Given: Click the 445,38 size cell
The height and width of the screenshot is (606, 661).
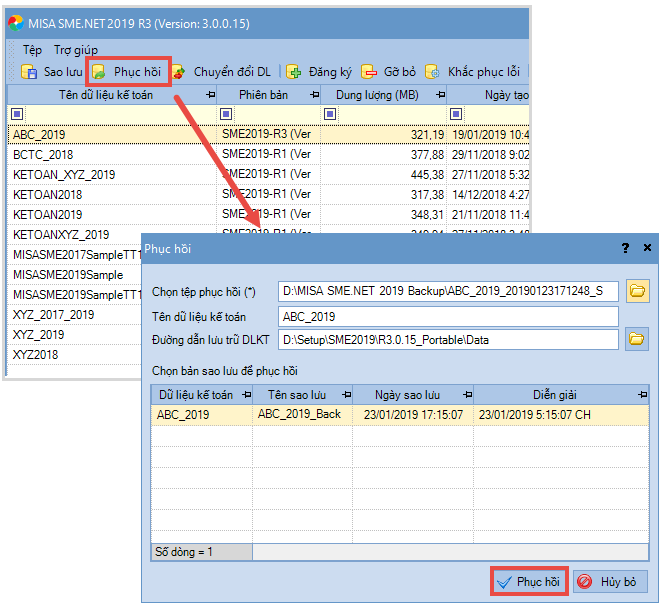Looking at the screenshot, I should 384,174.
